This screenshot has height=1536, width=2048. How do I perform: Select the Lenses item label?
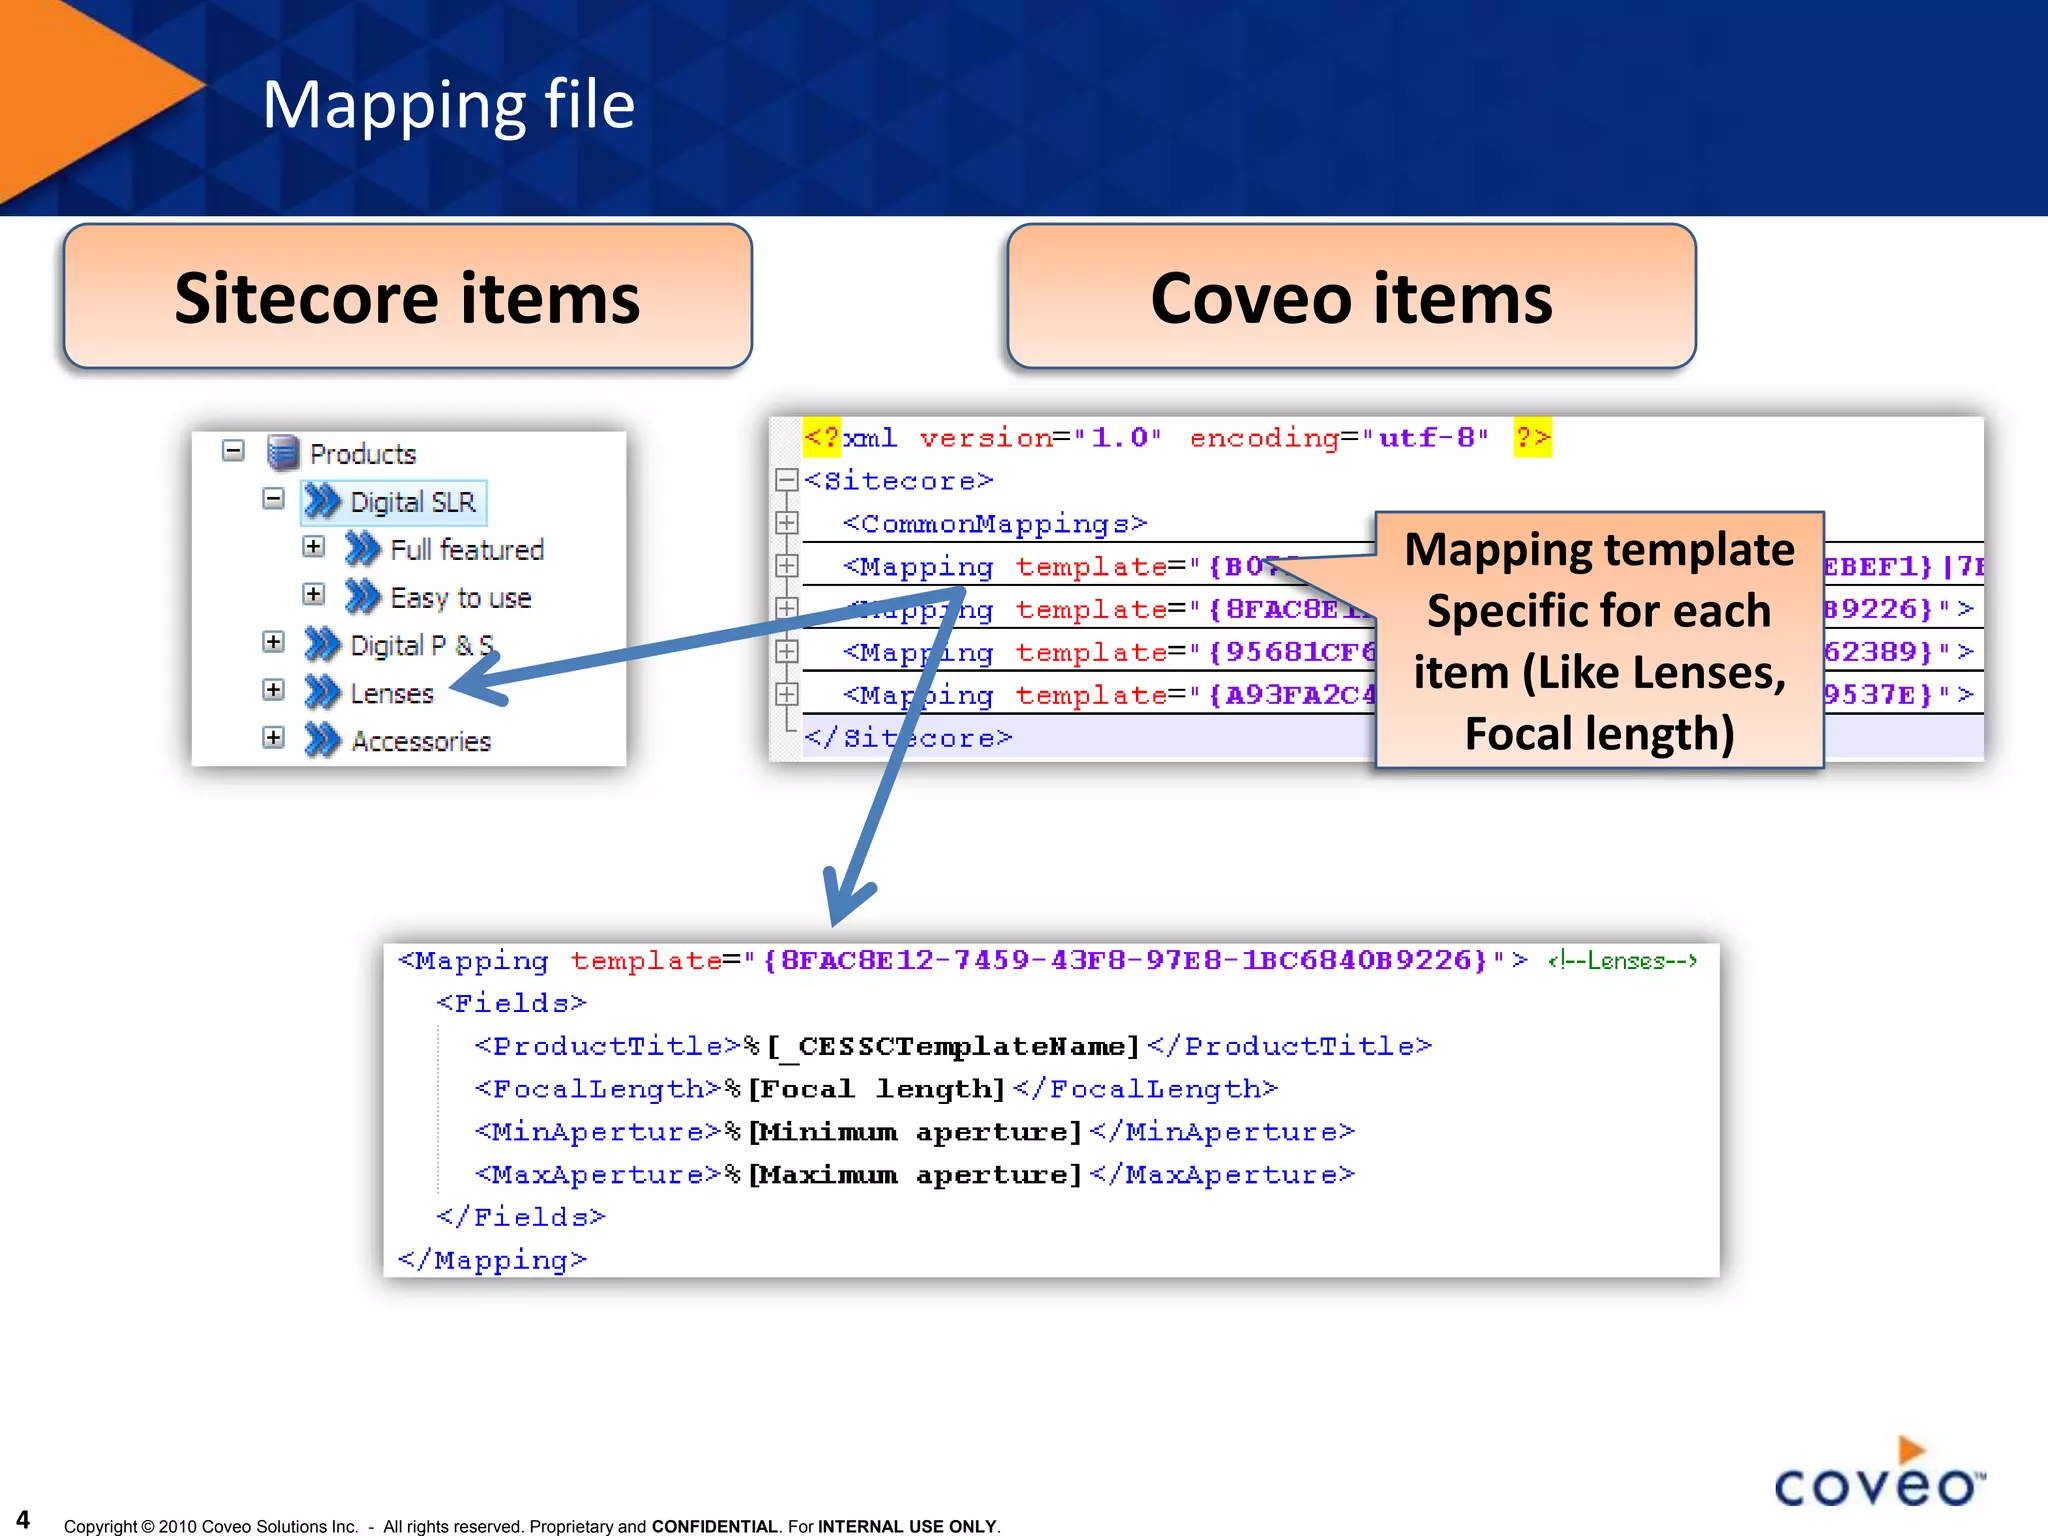click(x=392, y=693)
